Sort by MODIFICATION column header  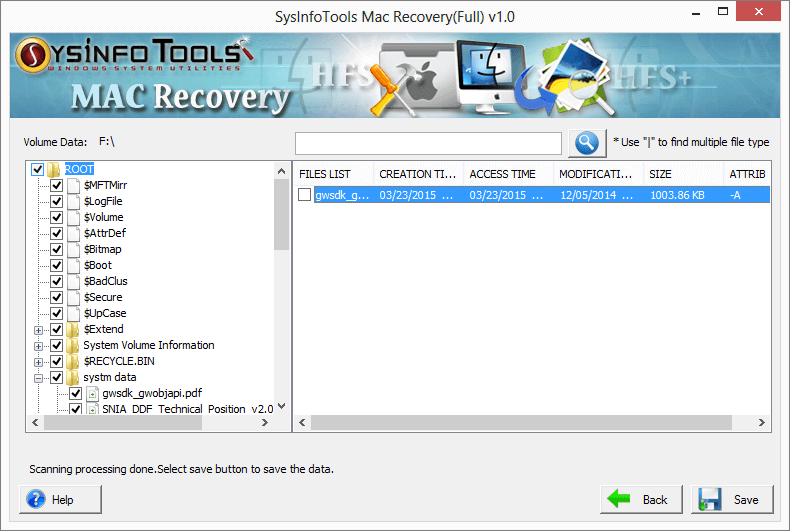599,174
